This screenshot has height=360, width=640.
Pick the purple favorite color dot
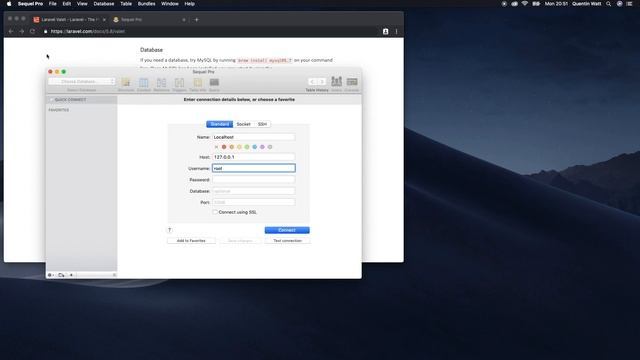click(262, 147)
